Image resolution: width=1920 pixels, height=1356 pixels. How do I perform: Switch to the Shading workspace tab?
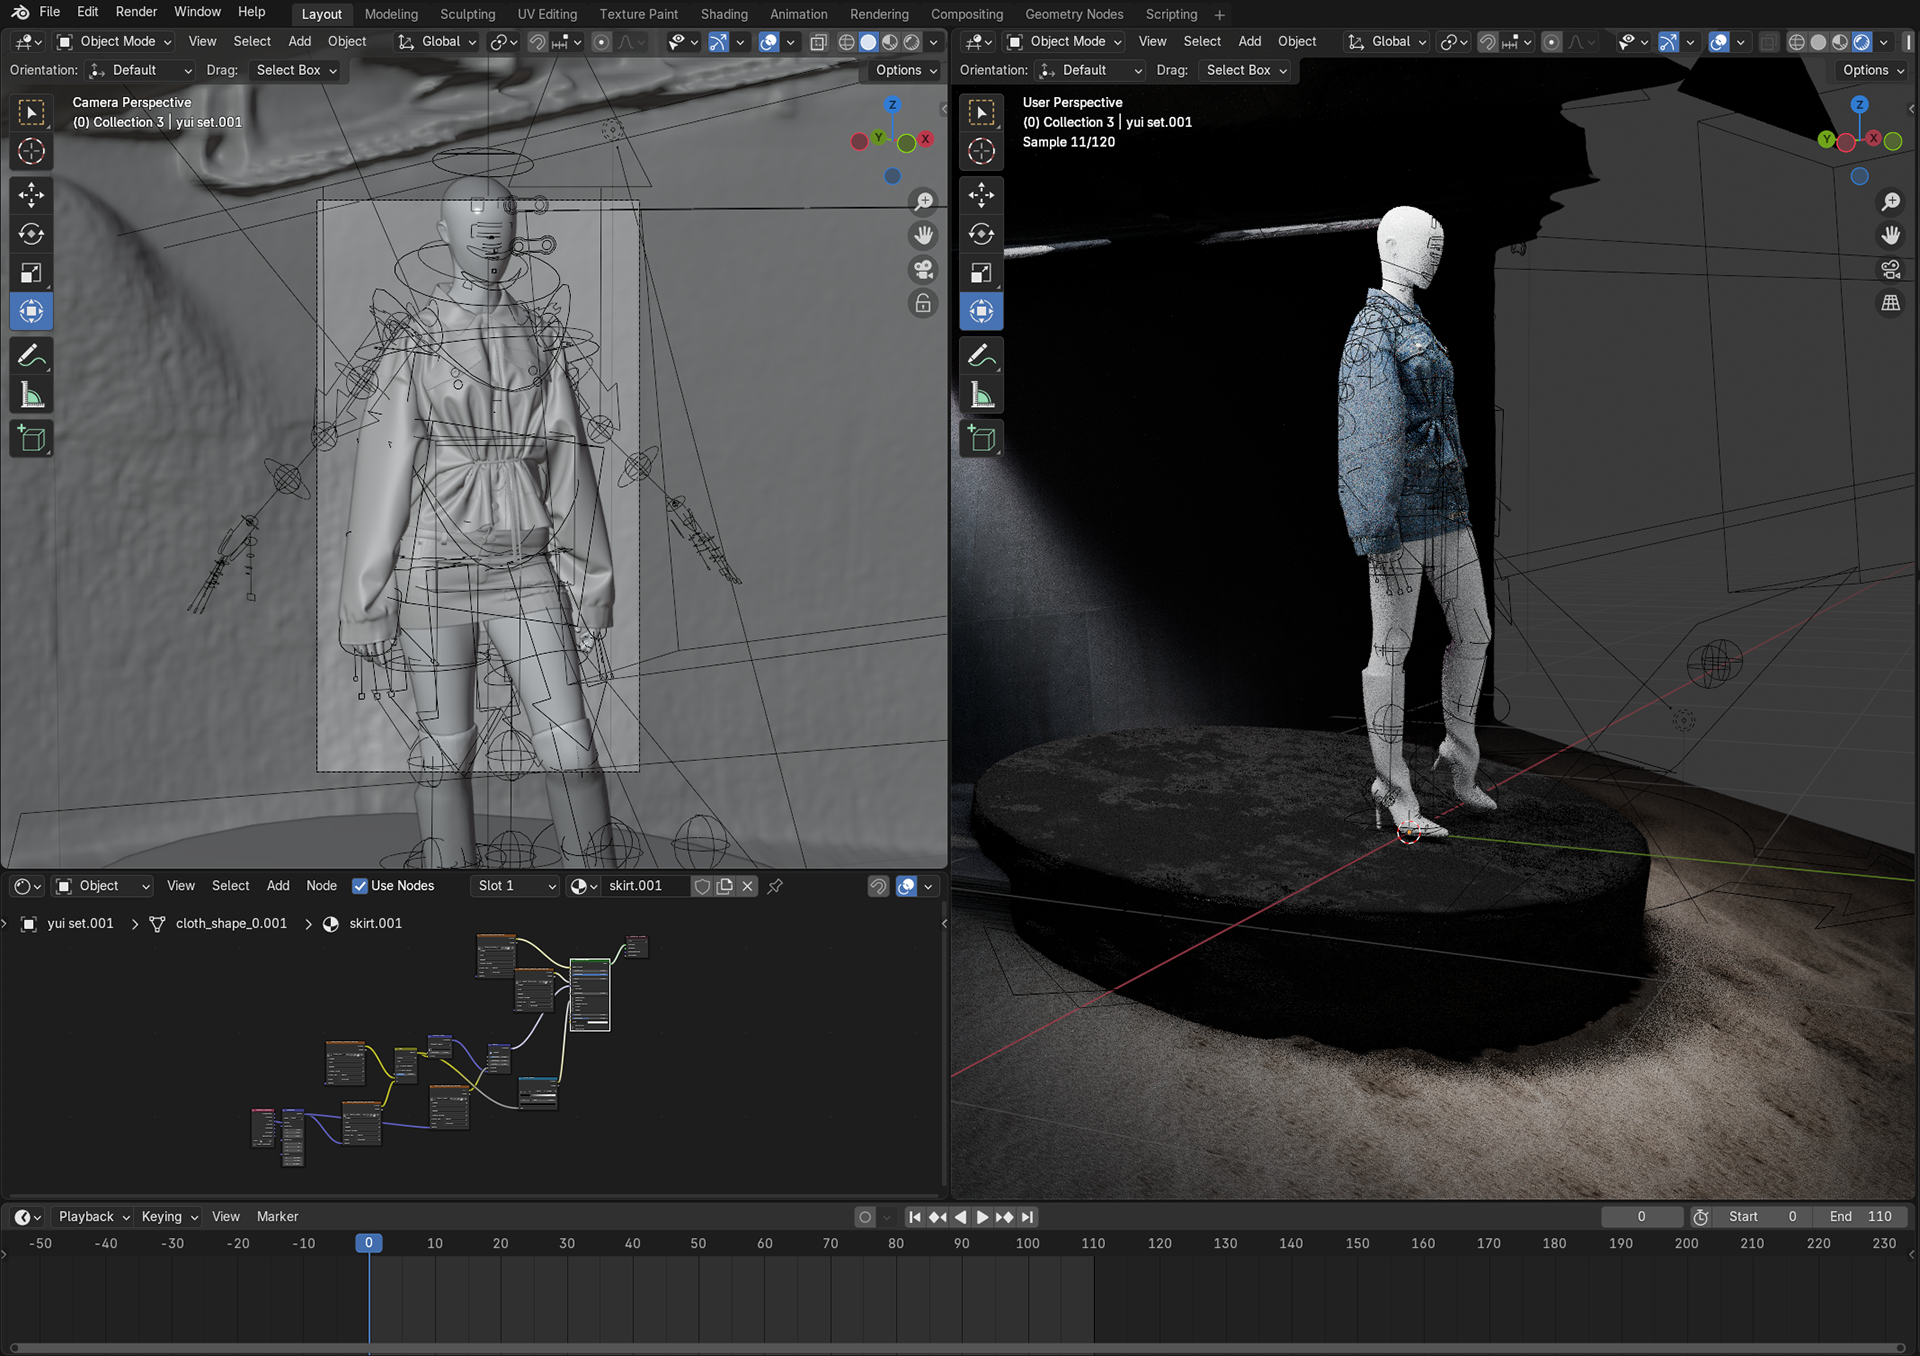pos(723,14)
